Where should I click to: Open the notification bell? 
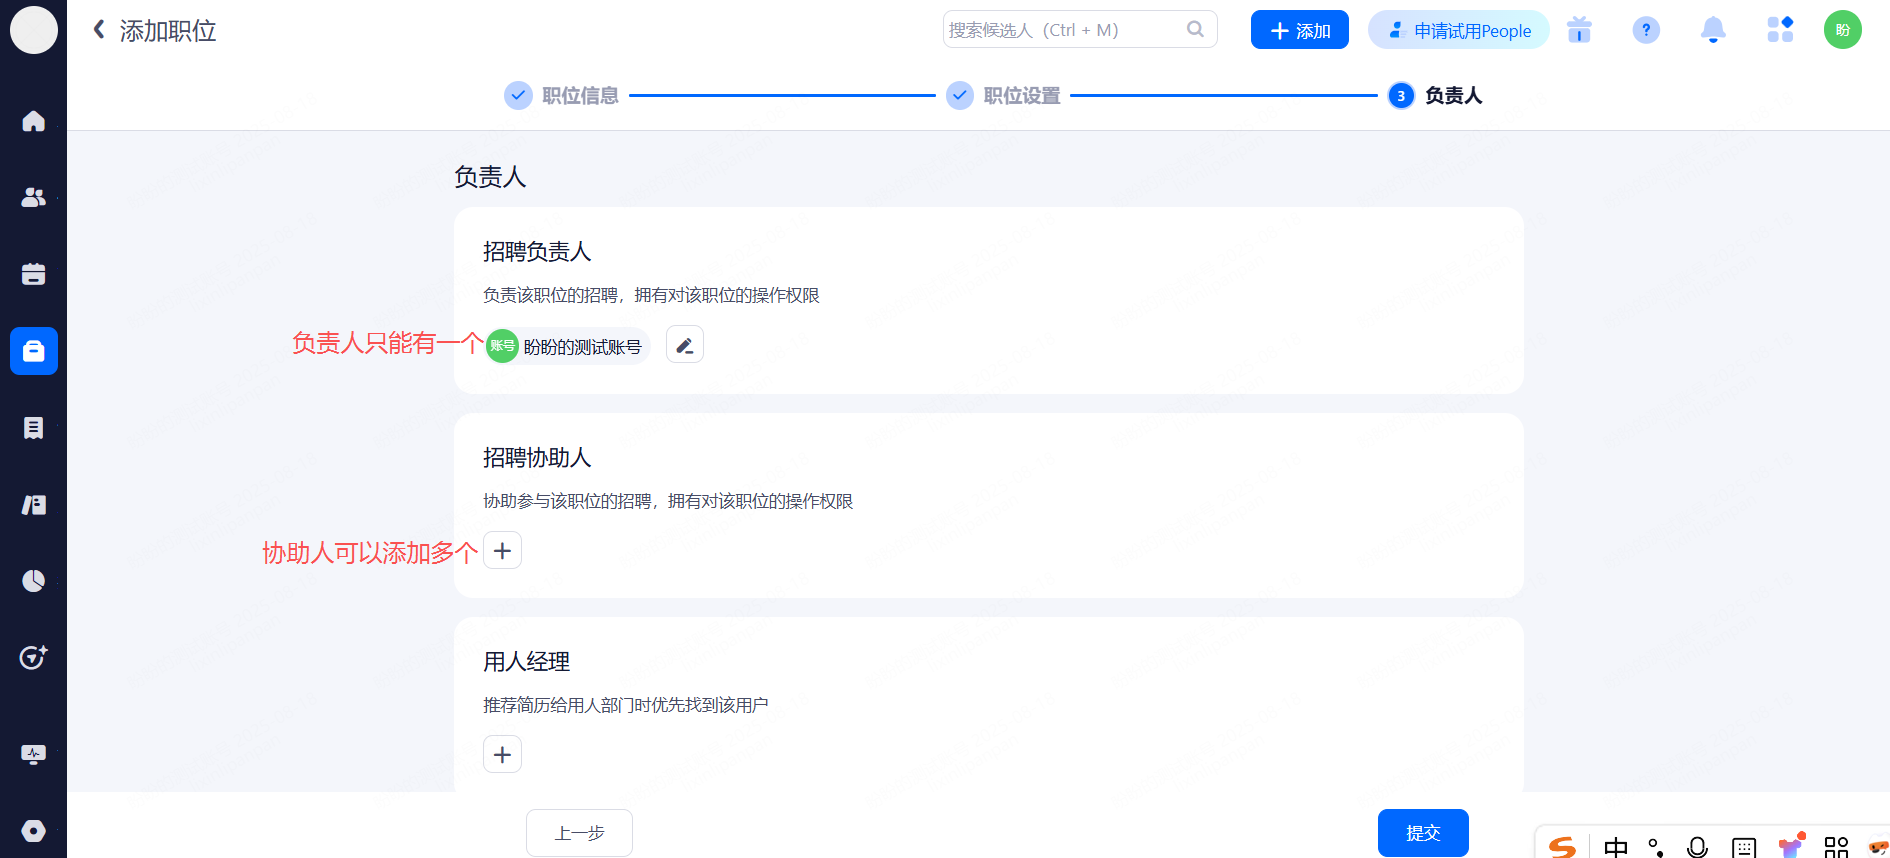pos(1712,30)
